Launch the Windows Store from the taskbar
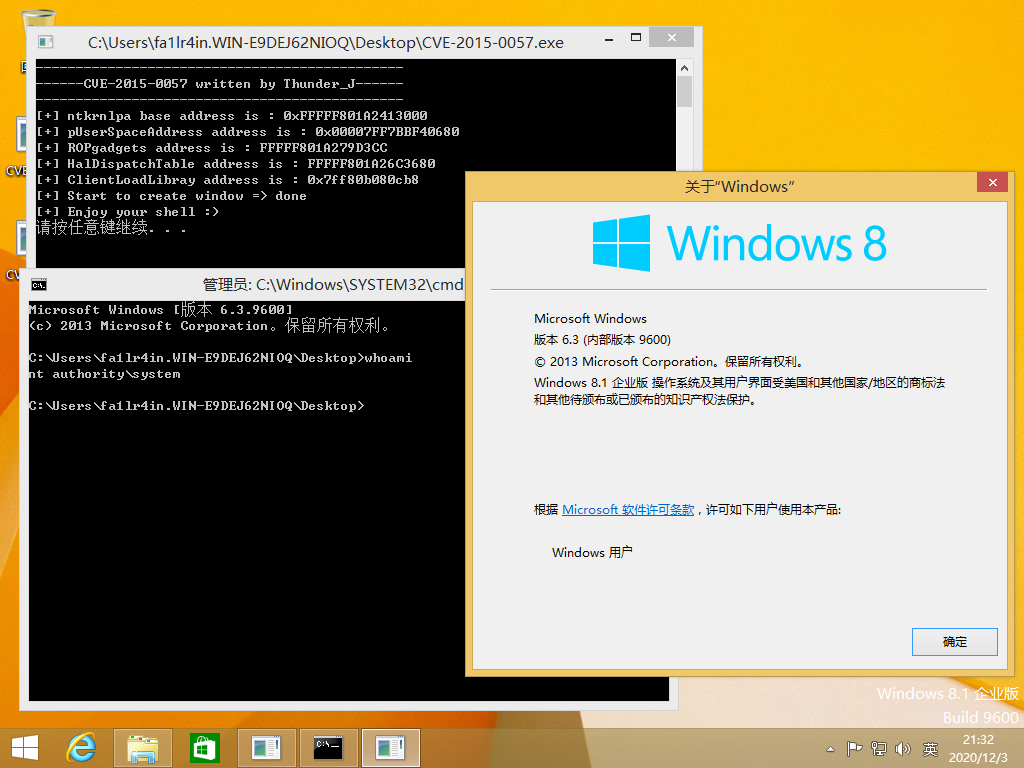This screenshot has width=1024, height=768. [204, 747]
